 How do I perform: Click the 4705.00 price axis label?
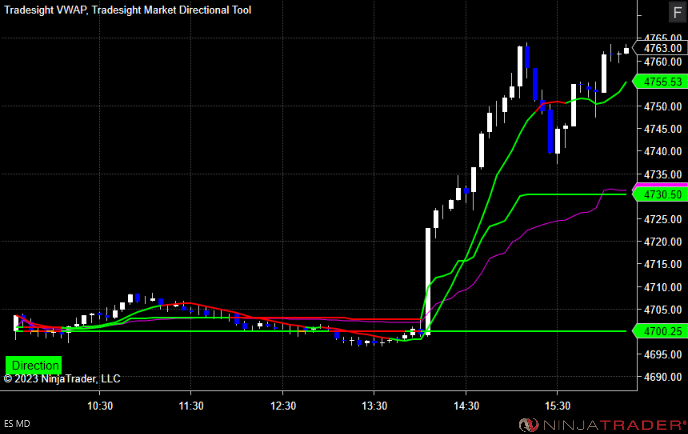pos(663,309)
